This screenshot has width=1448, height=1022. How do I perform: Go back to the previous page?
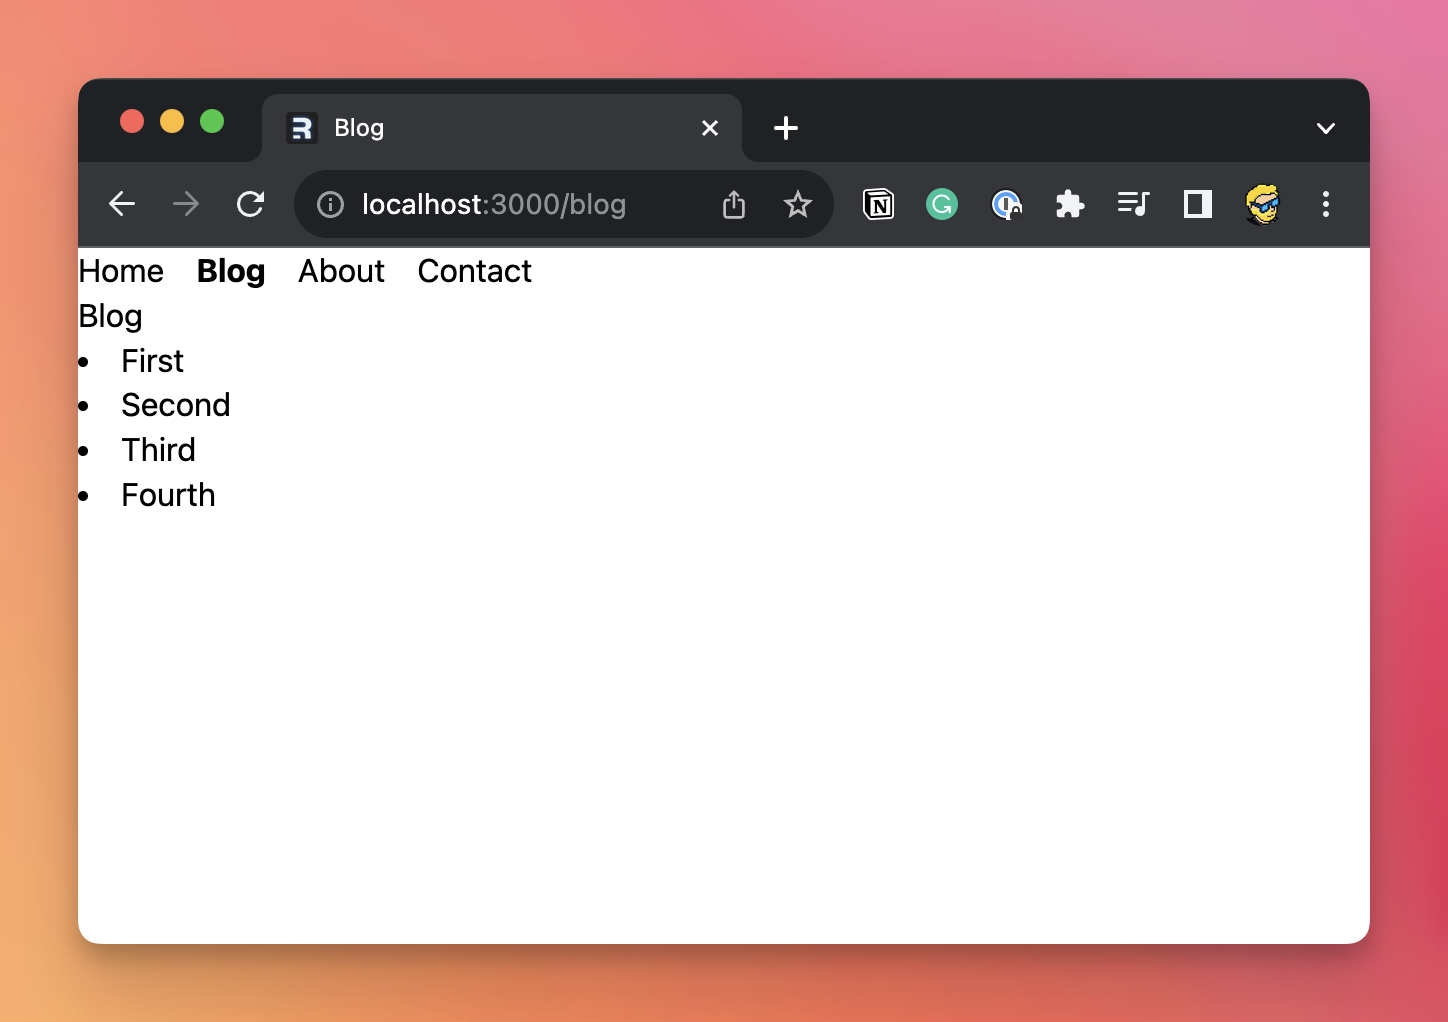(122, 204)
